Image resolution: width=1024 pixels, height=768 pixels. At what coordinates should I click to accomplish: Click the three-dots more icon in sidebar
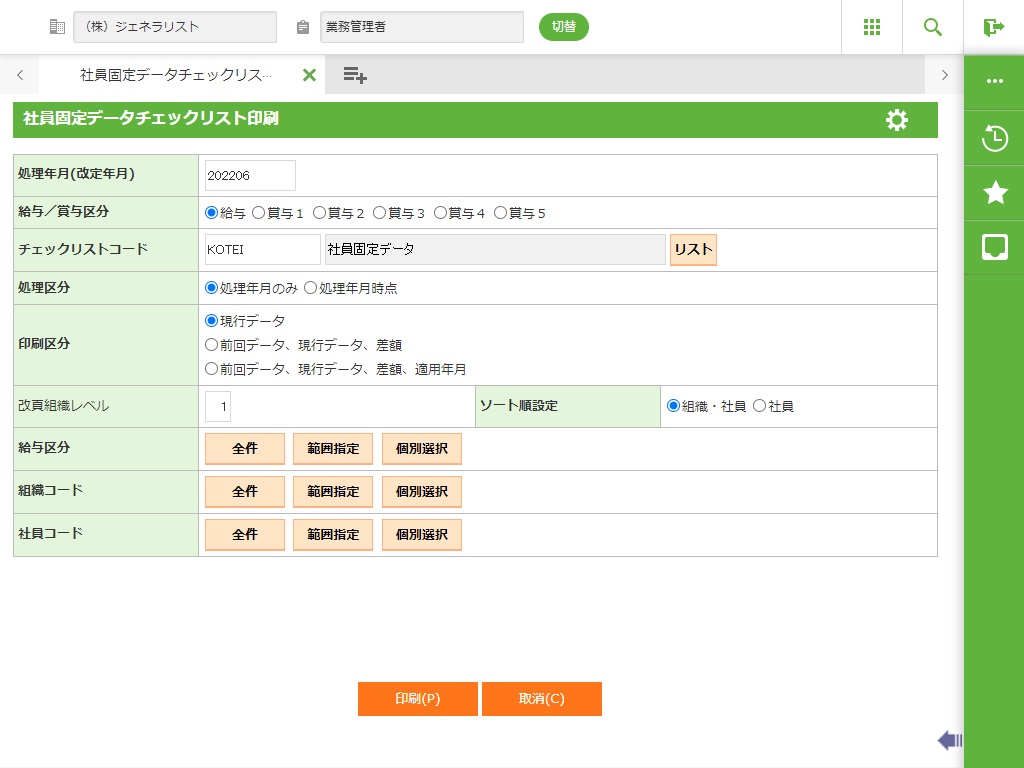pos(994,81)
